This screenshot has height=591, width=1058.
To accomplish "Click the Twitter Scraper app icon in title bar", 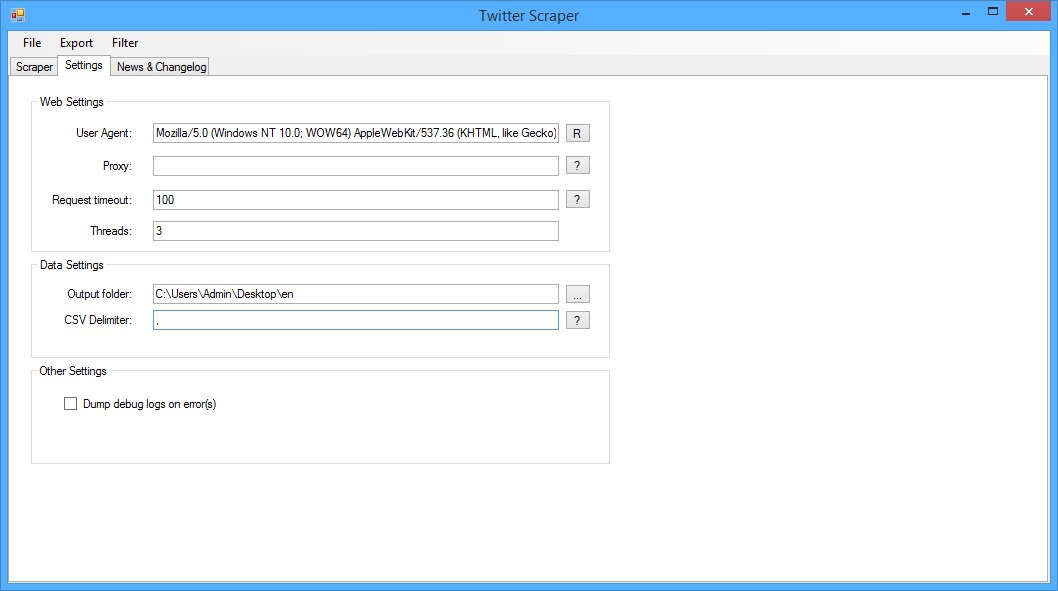I will click(x=18, y=15).
